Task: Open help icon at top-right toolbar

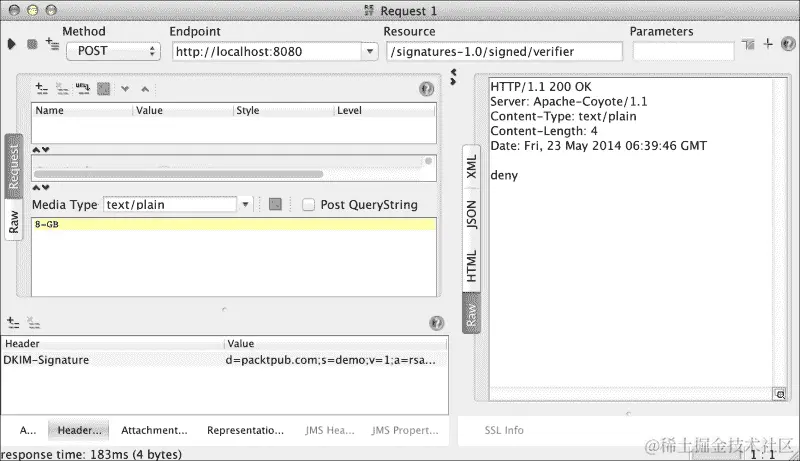Action: [788, 44]
